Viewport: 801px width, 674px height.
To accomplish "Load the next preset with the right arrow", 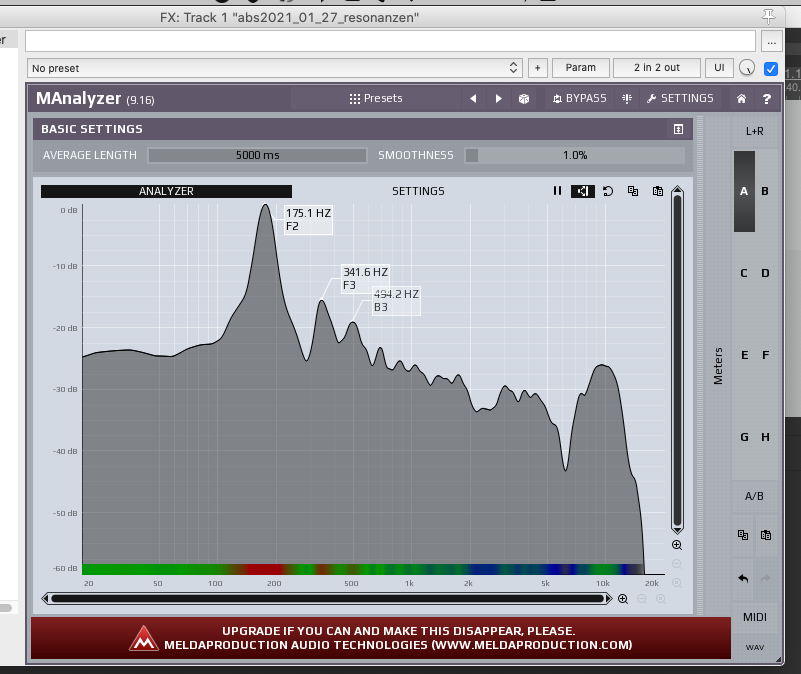I will coord(499,99).
